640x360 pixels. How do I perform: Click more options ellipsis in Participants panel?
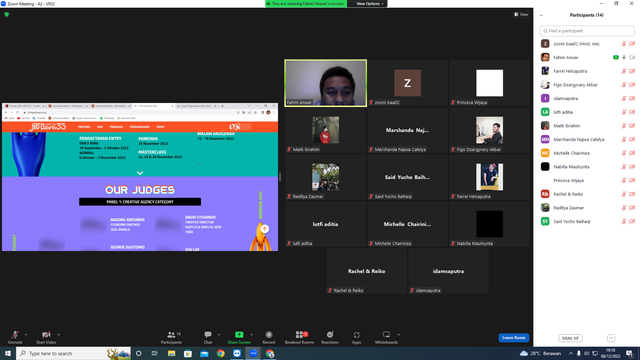click(x=611, y=338)
